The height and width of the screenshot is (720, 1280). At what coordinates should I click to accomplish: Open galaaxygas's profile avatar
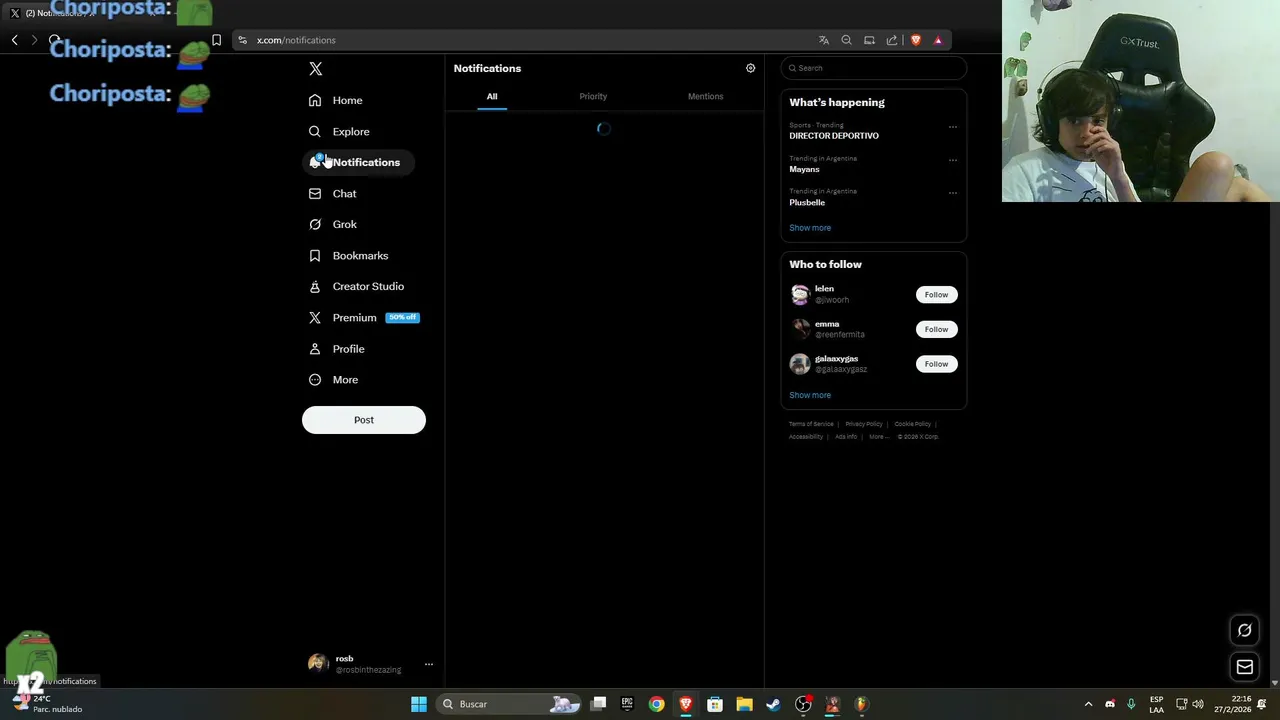tap(800, 364)
